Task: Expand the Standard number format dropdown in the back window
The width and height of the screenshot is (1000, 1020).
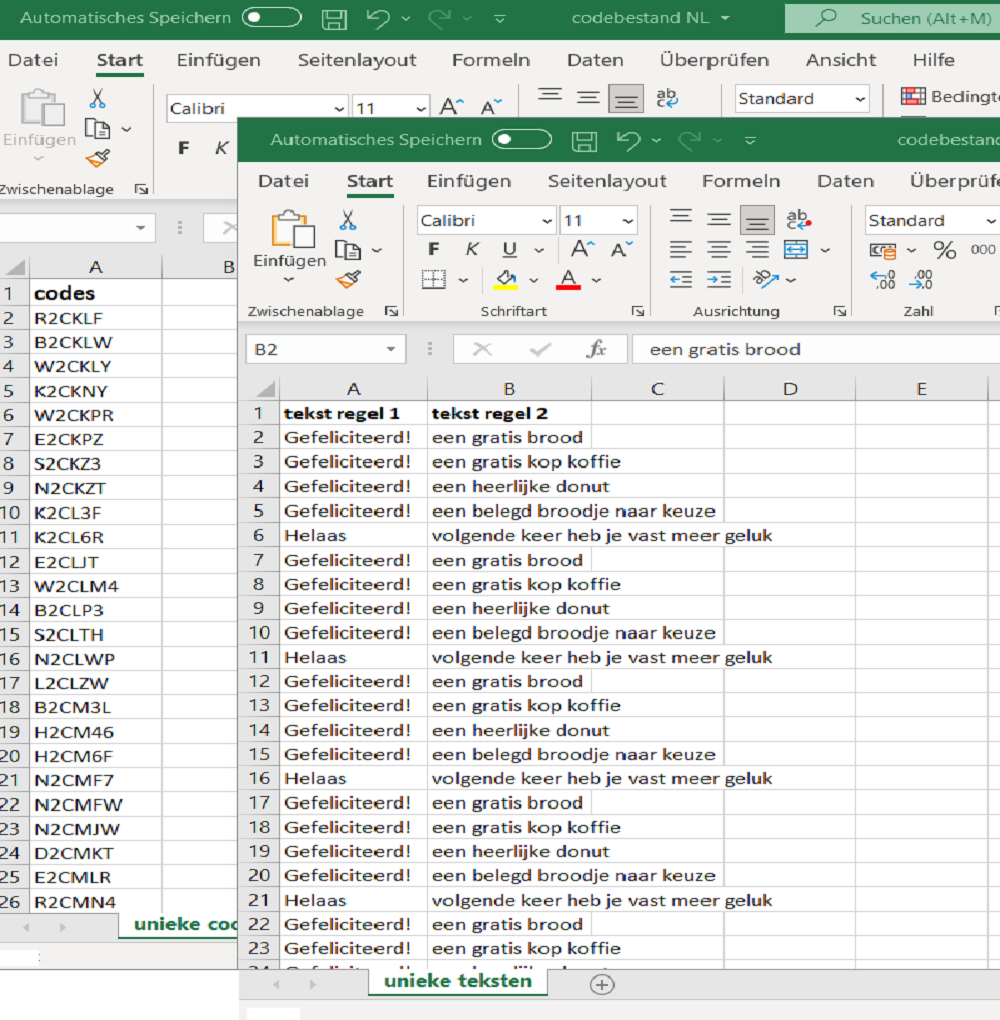Action: (x=860, y=99)
